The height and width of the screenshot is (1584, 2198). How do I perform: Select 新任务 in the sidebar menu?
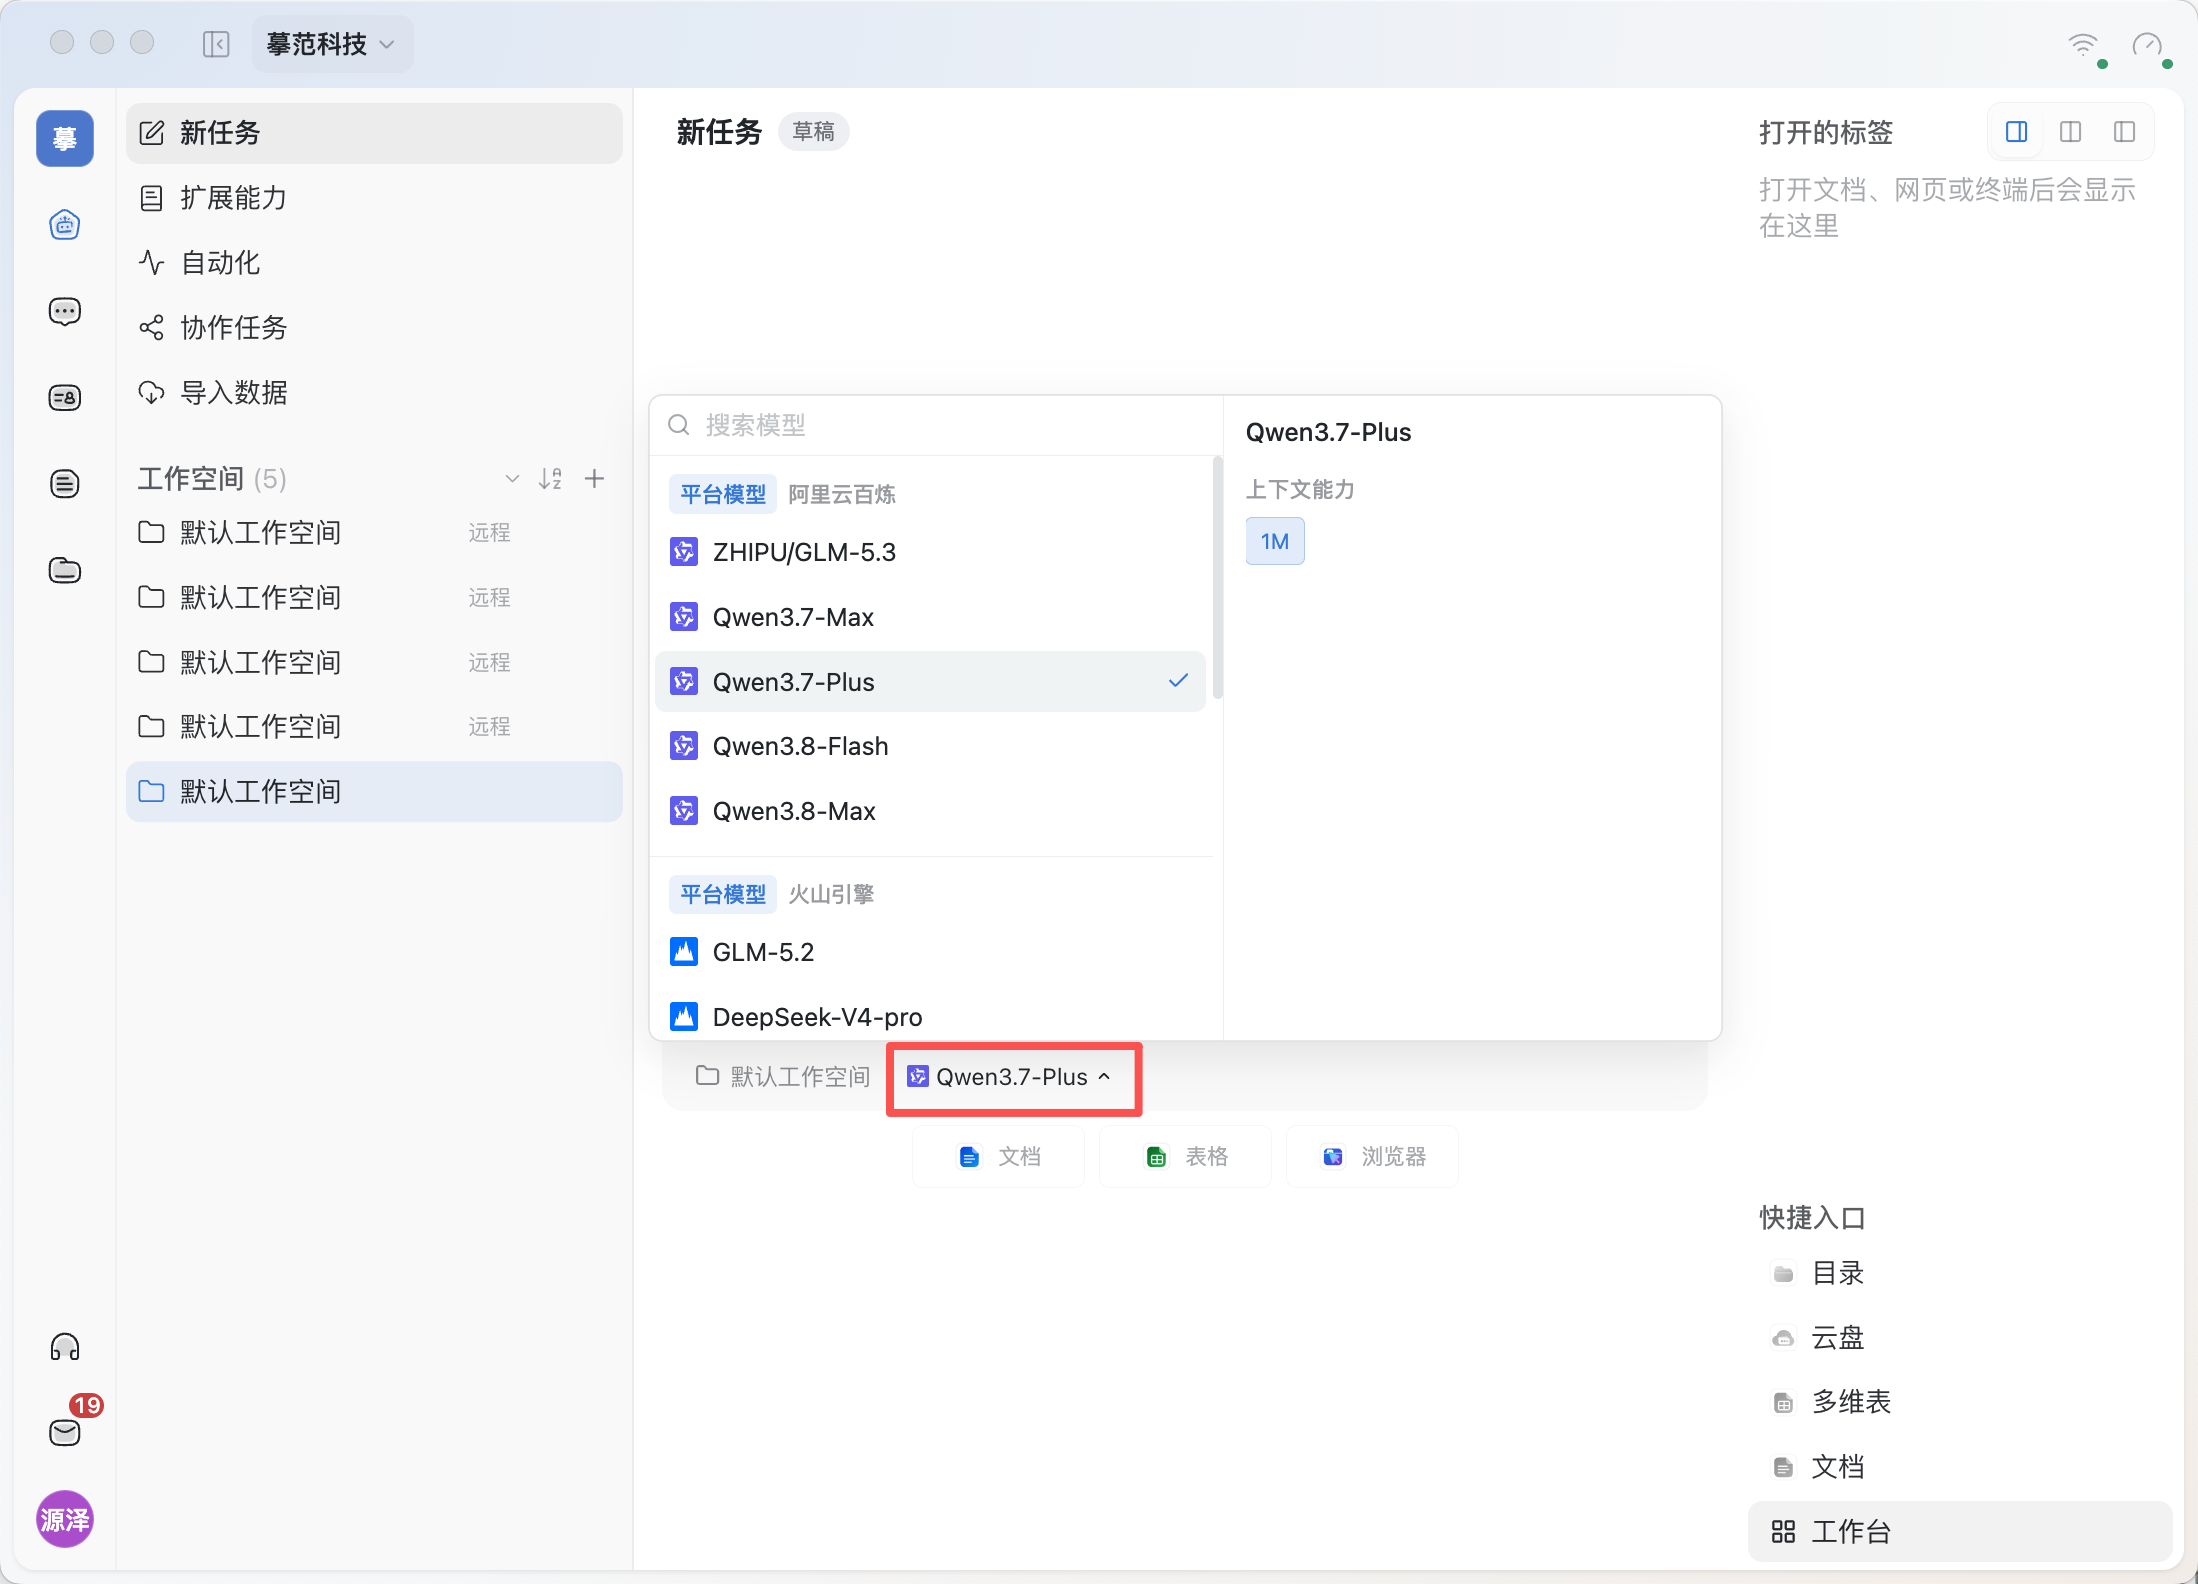pos(374,133)
